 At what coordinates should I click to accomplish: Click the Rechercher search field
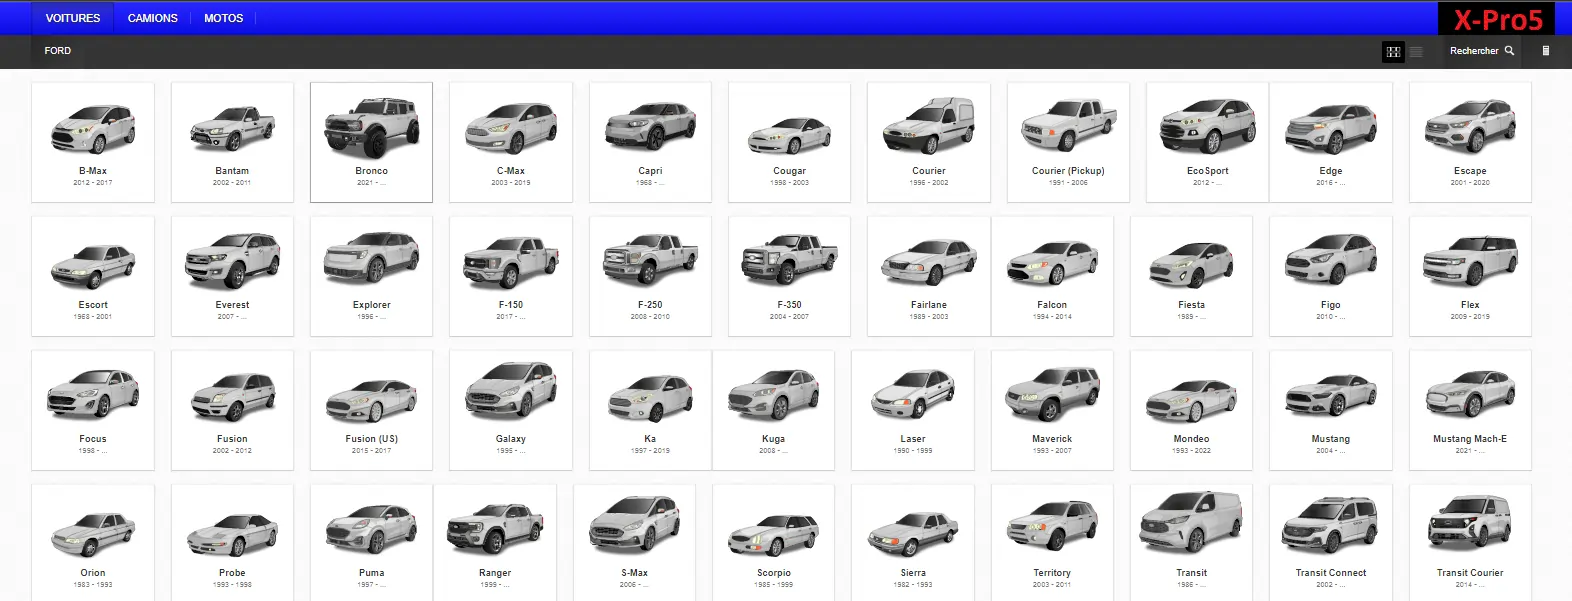click(x=1482, y=51)
